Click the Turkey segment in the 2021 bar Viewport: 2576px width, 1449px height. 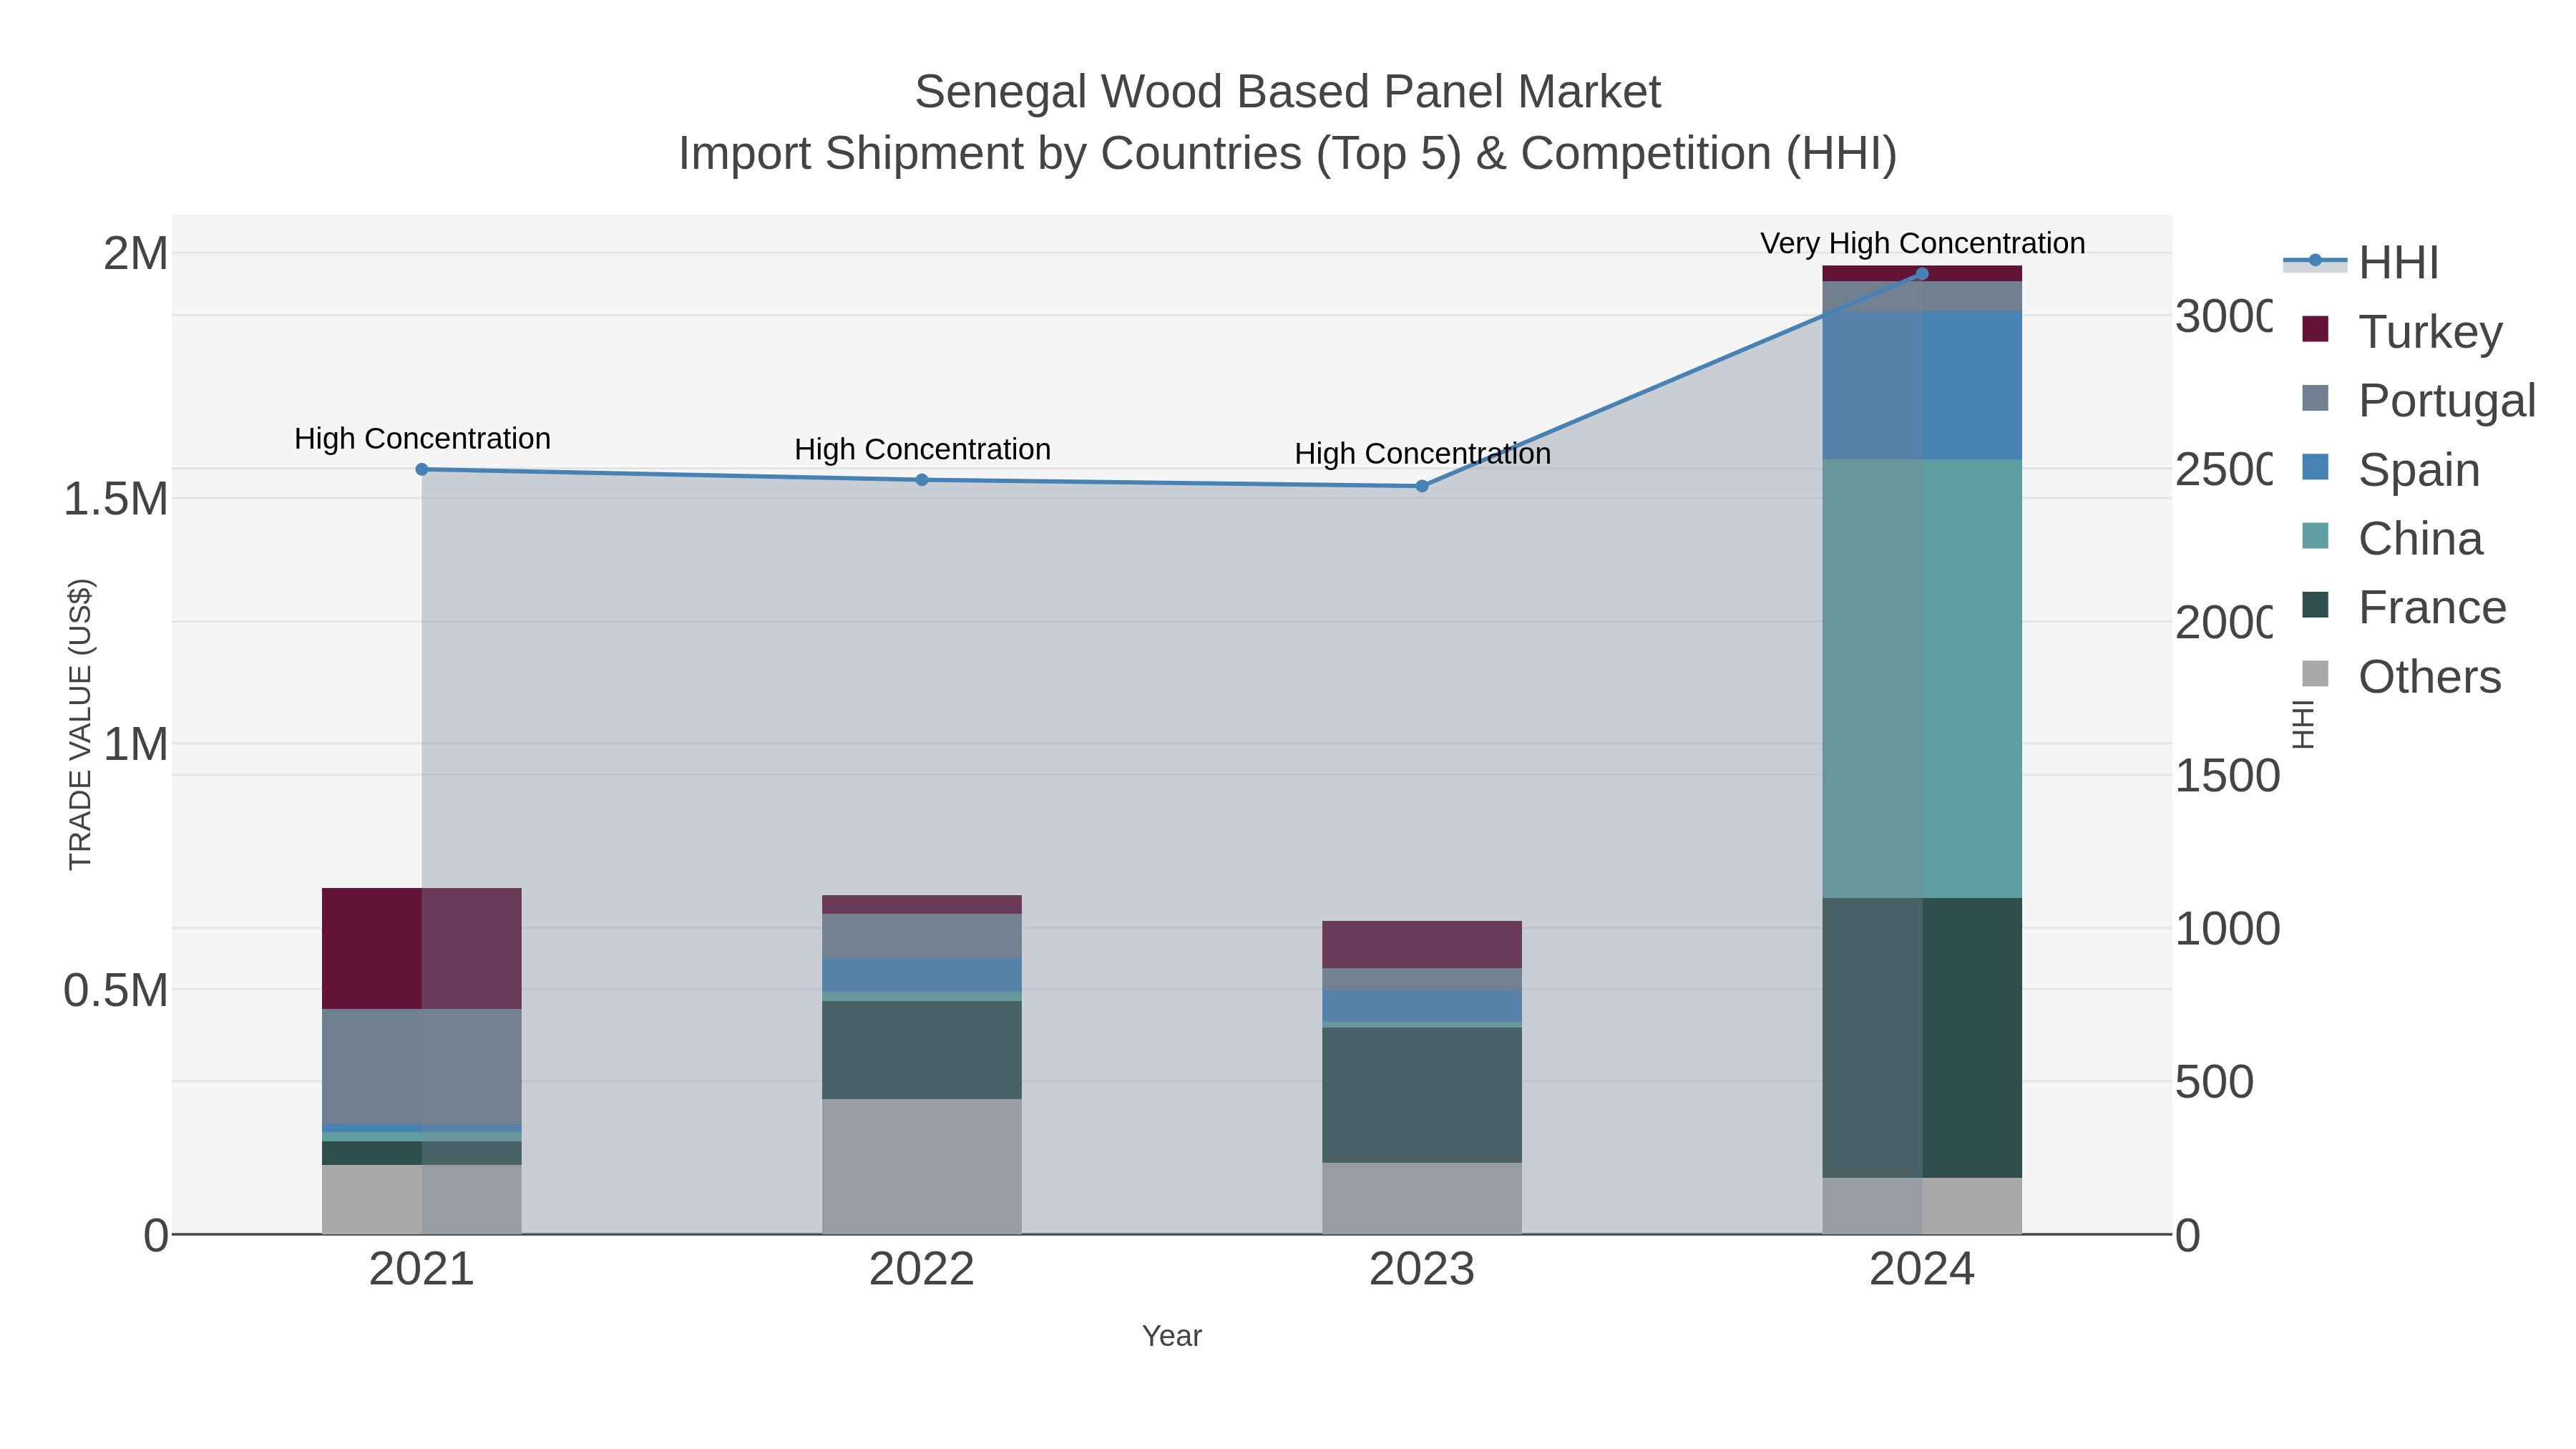tap(422, 948)
